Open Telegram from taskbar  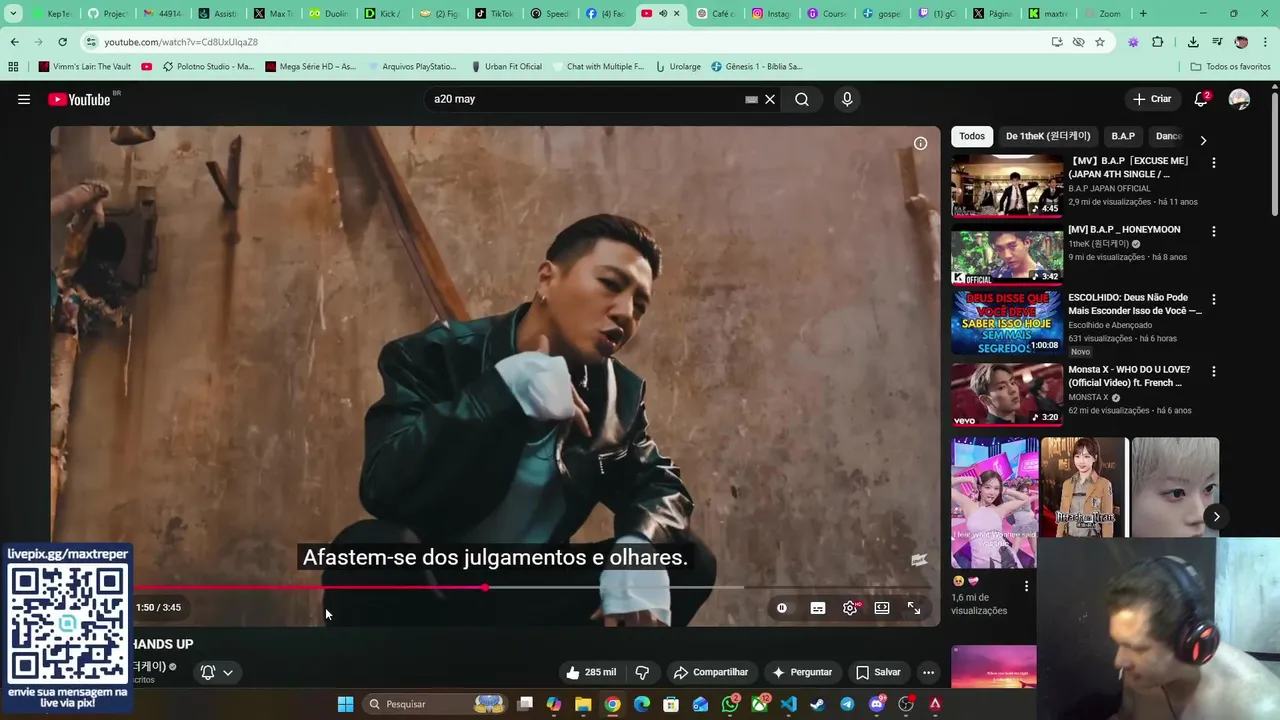[x=847, y=704]
